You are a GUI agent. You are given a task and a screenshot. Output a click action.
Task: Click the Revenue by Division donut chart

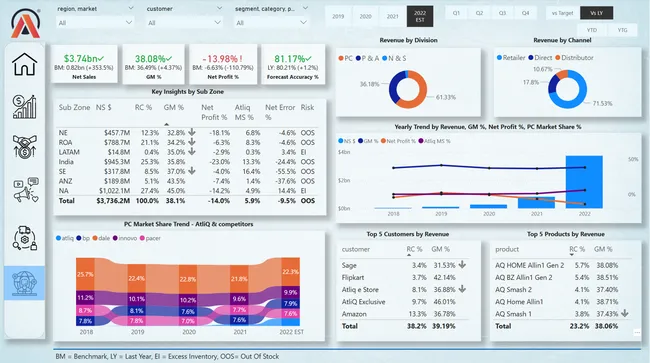[x=408, y=89]
